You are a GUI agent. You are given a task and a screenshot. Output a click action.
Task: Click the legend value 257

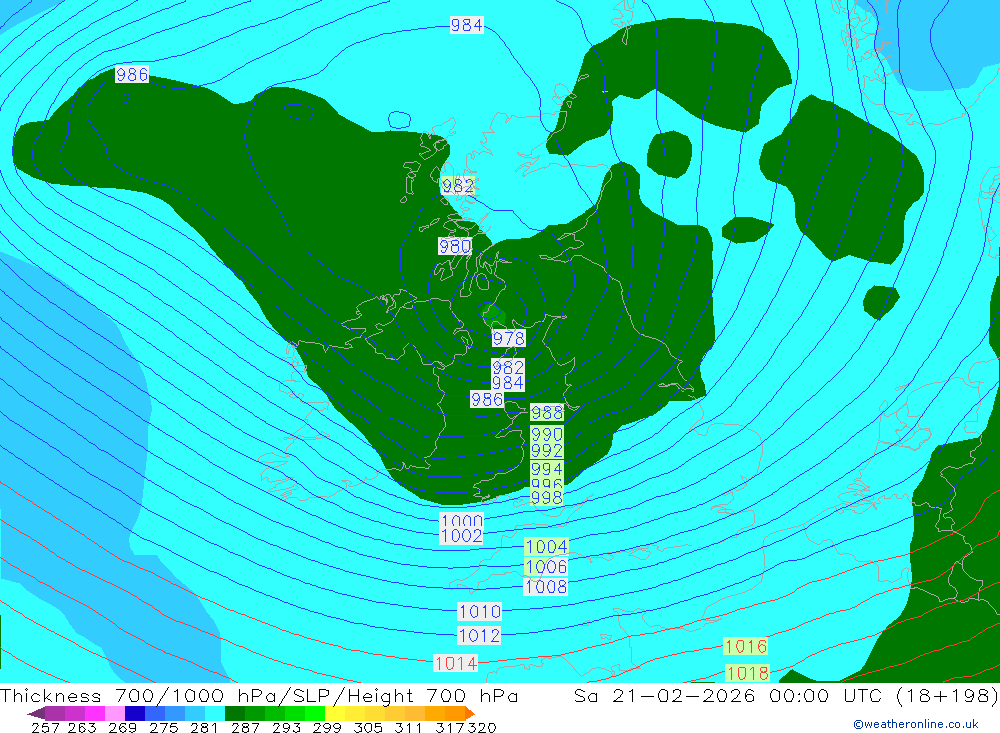45,727
